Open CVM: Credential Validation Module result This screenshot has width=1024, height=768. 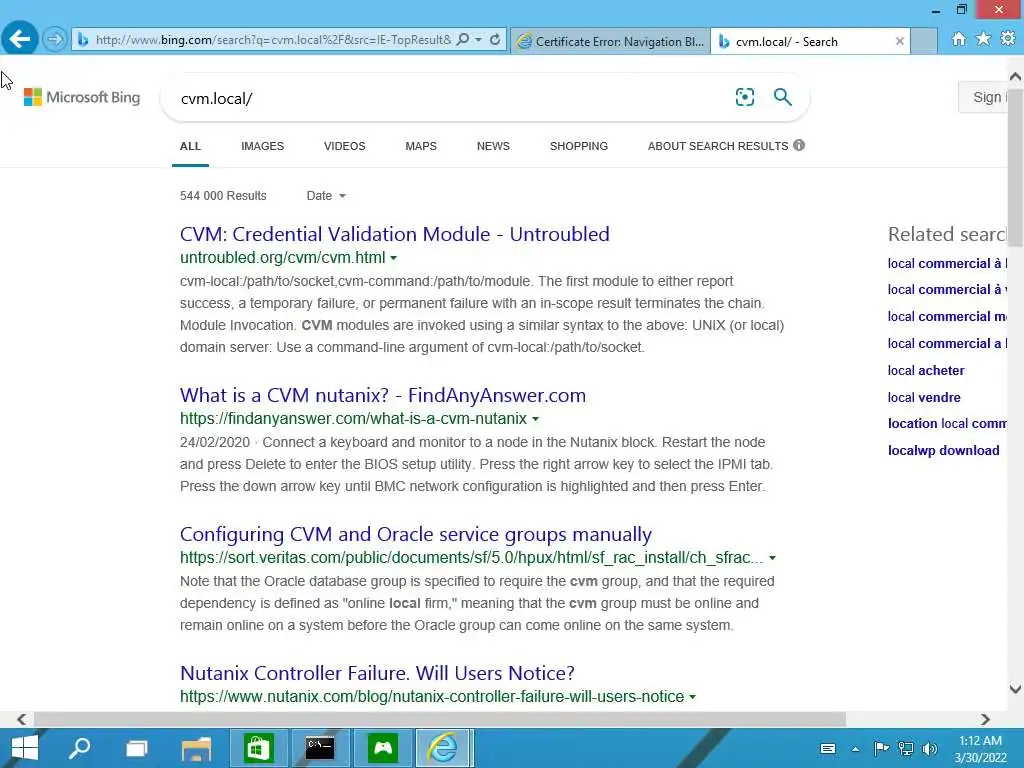pos(394,234)
